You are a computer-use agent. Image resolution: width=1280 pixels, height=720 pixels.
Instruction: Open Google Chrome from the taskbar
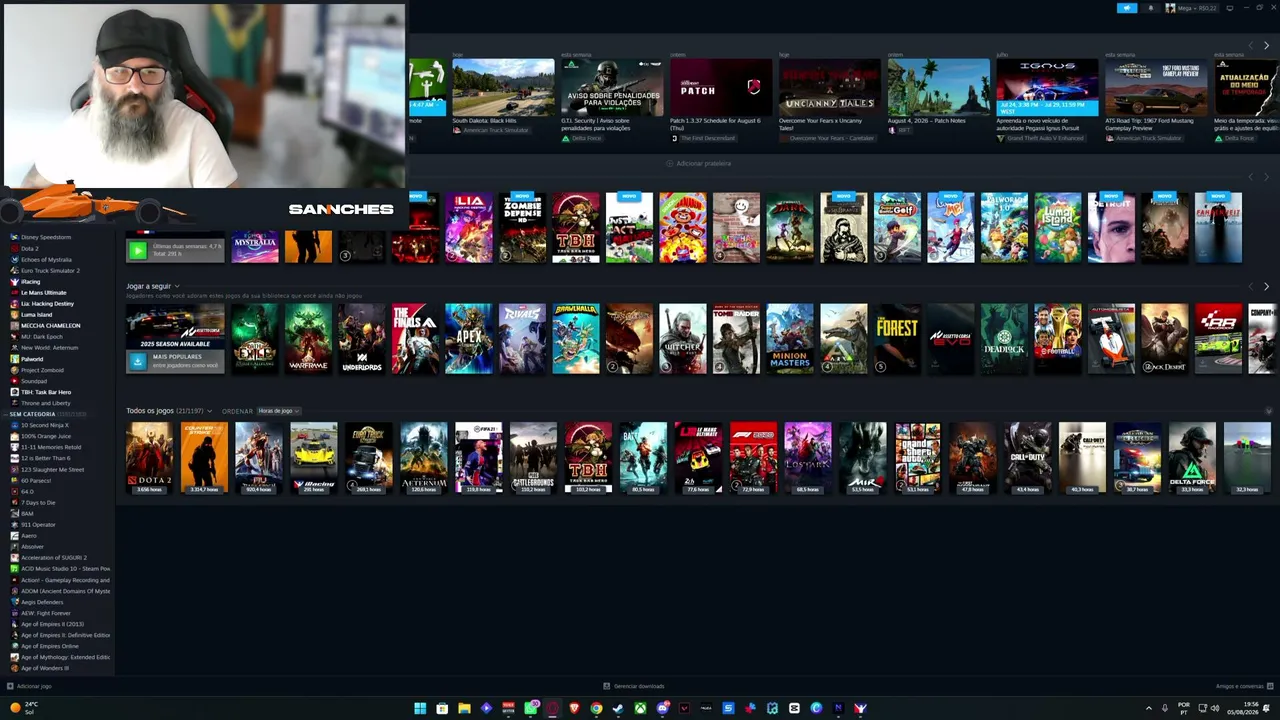click(x=596, y=708)
